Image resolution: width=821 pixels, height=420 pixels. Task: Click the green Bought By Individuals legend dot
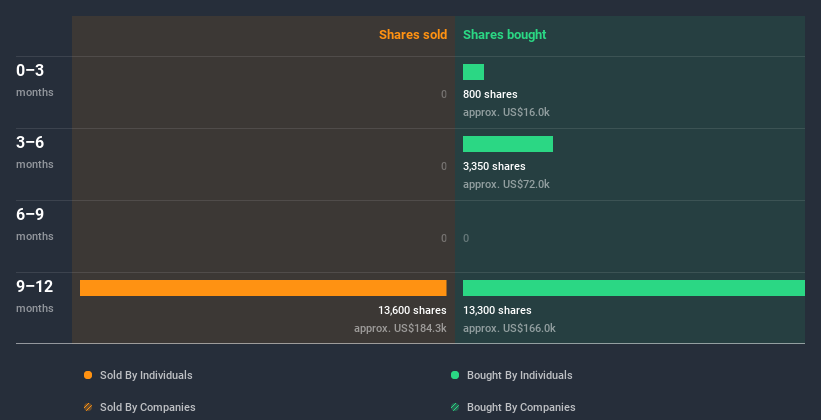[x=455, y=375]
